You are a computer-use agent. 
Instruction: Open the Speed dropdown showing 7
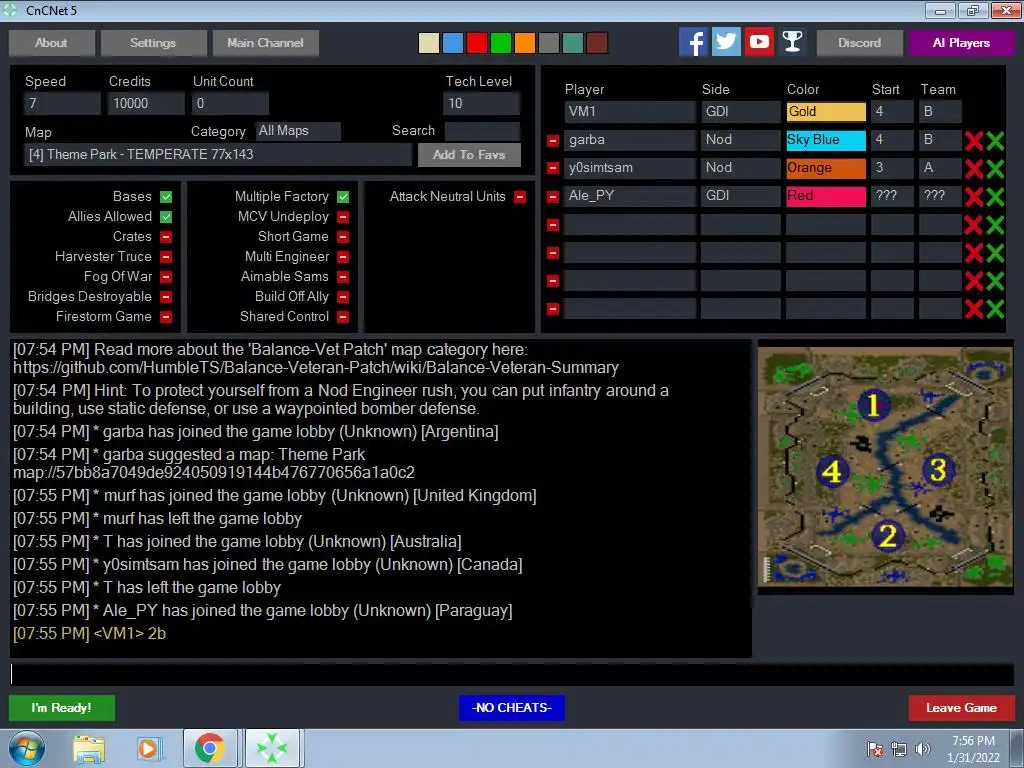coord(62,103)
